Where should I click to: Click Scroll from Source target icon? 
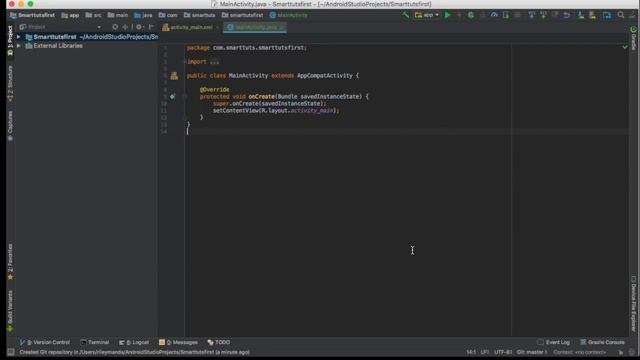115,27
